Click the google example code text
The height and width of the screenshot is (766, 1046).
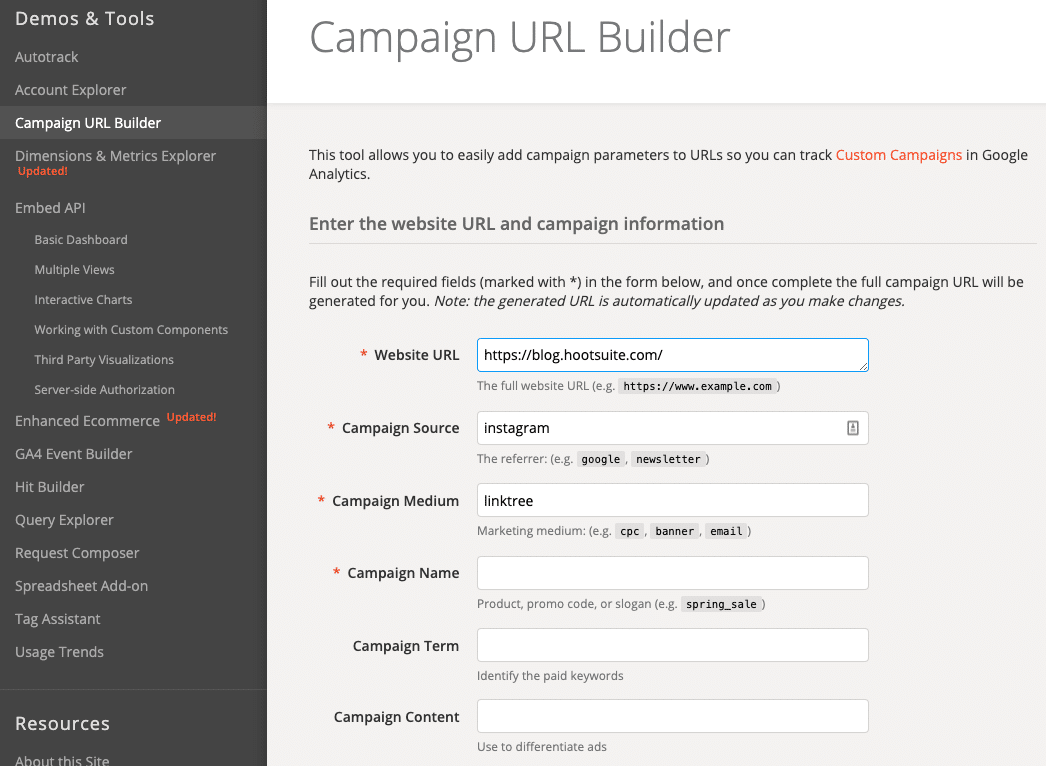click(x=600, y=459)
